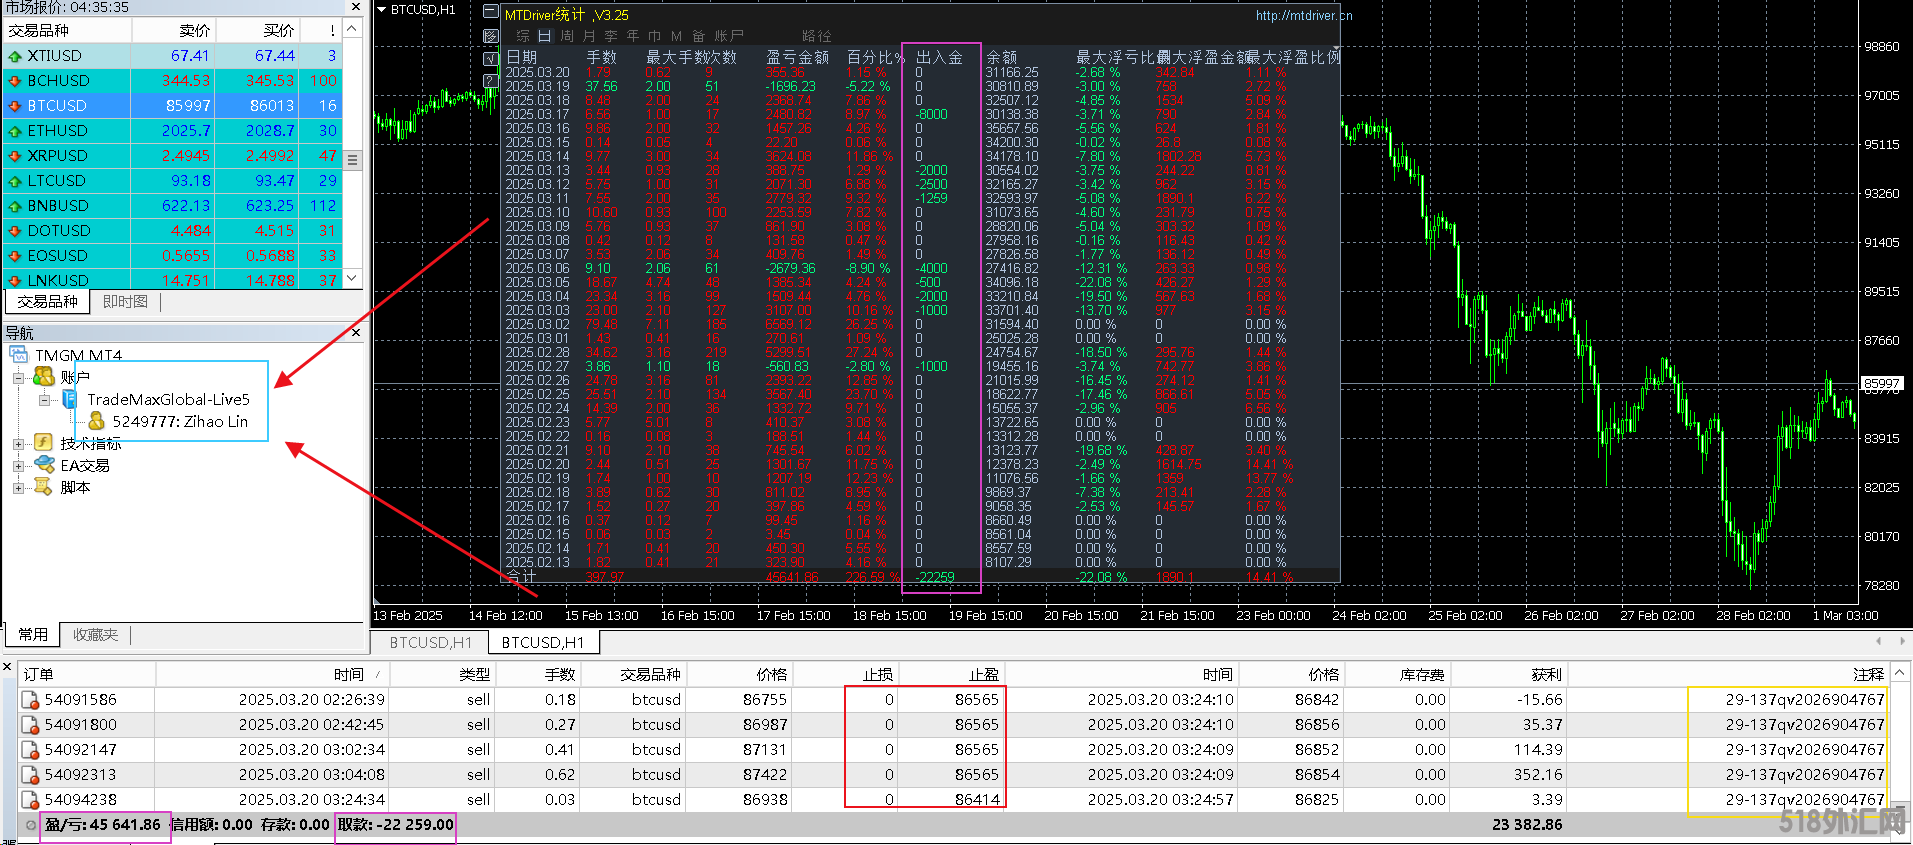Click the order icon for 54091586

coord(31,700)
